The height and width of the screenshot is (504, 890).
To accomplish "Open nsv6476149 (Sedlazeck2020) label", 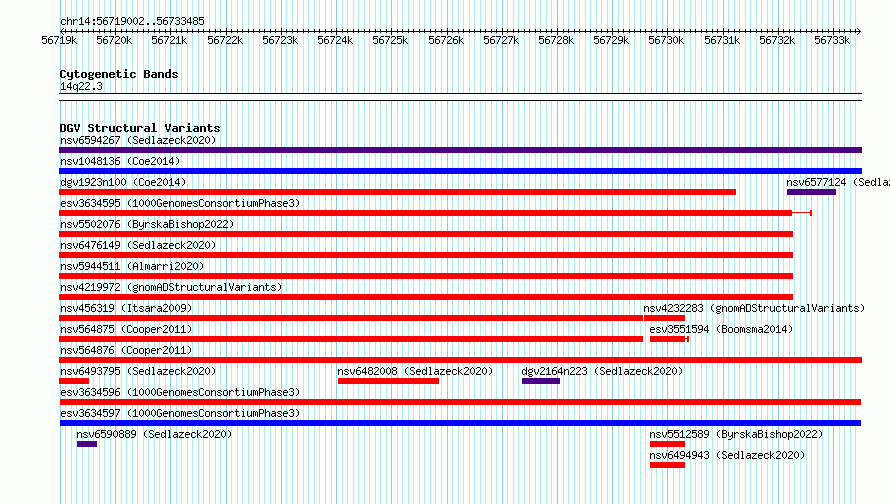I will [138, 245].
